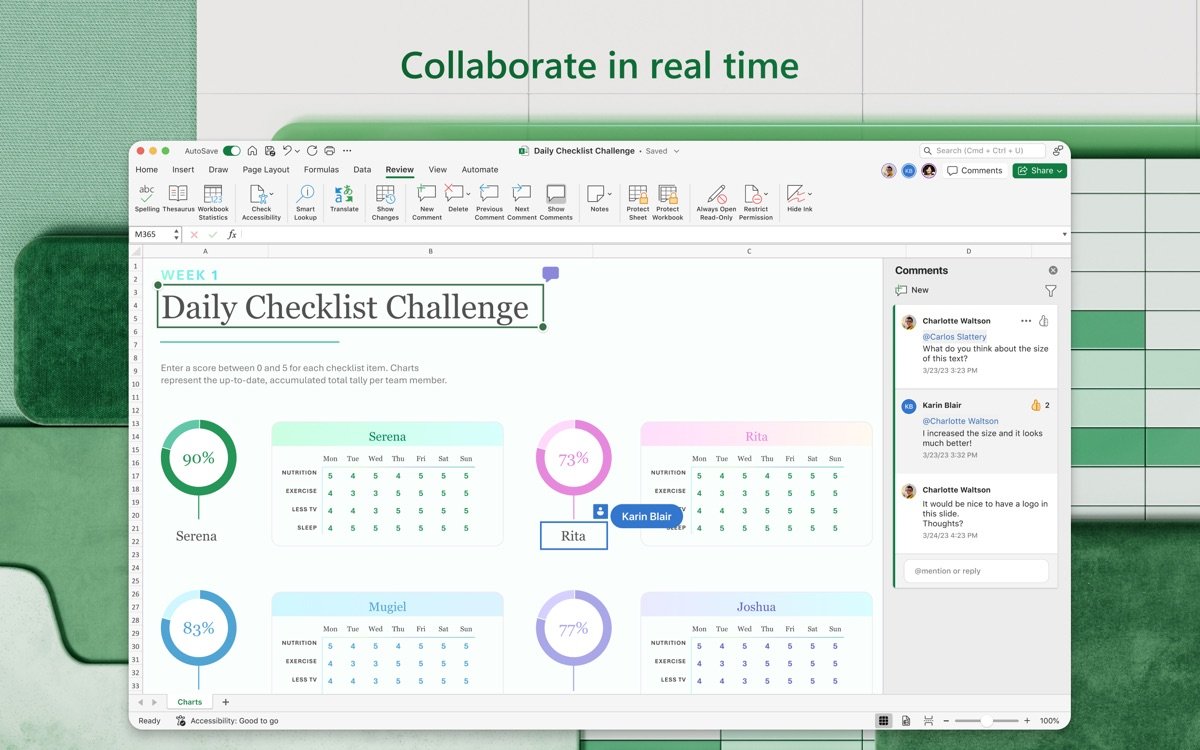
Task: Open Workbook Statistics
Action: (x=213, y=198)
